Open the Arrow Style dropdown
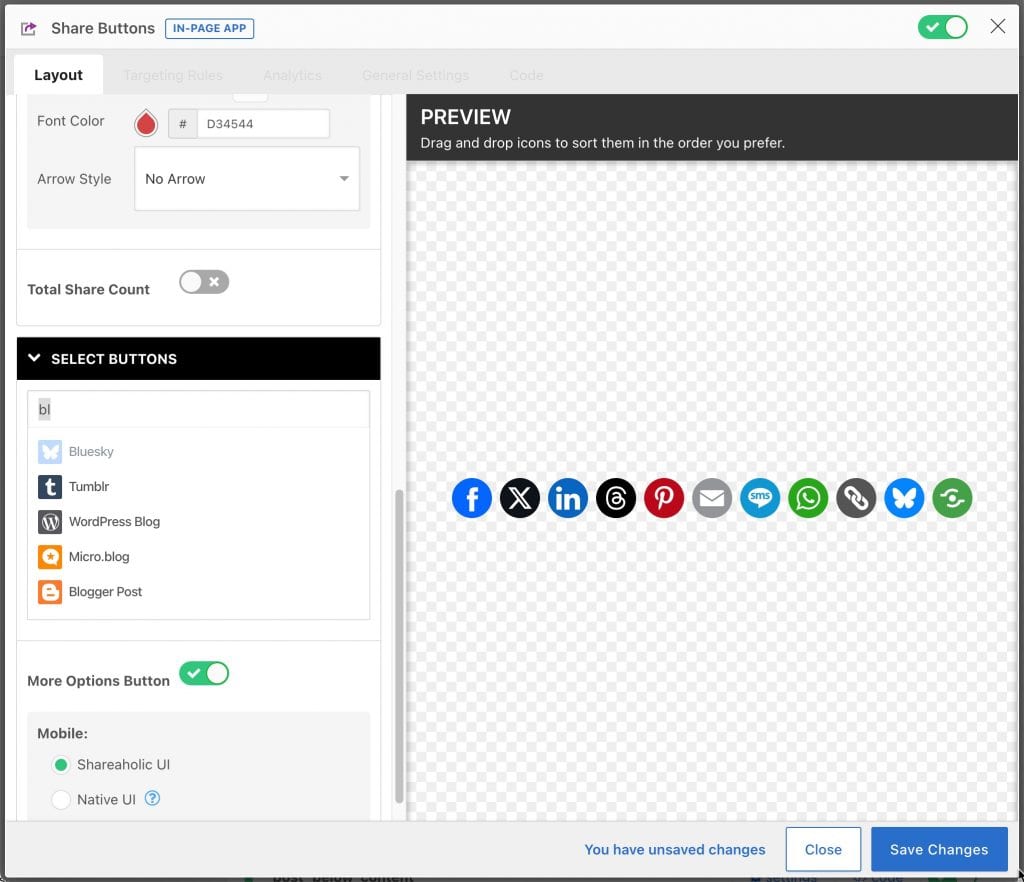This screenshot has width=1024, height=882. (x=247, y=179)
